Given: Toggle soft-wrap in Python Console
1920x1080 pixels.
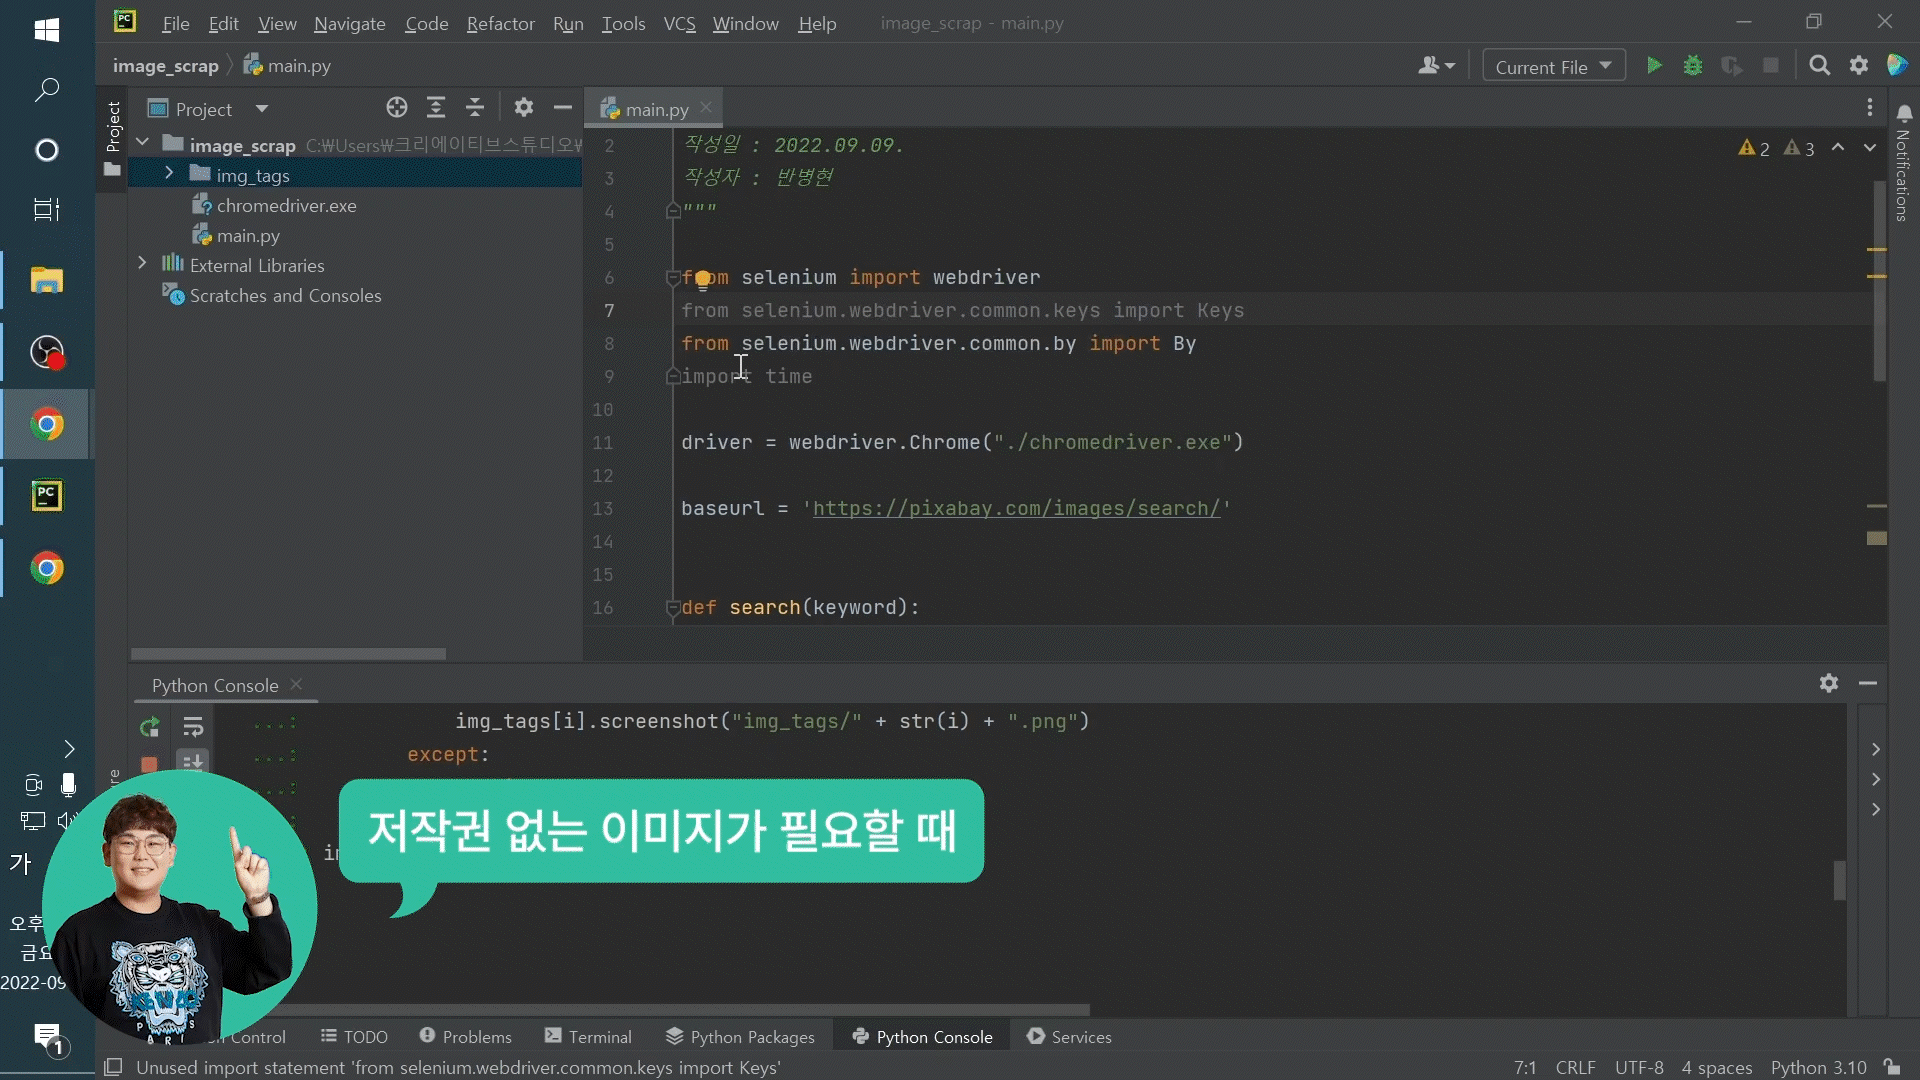Looking at the screenshot, I should [x=193, y=727].
